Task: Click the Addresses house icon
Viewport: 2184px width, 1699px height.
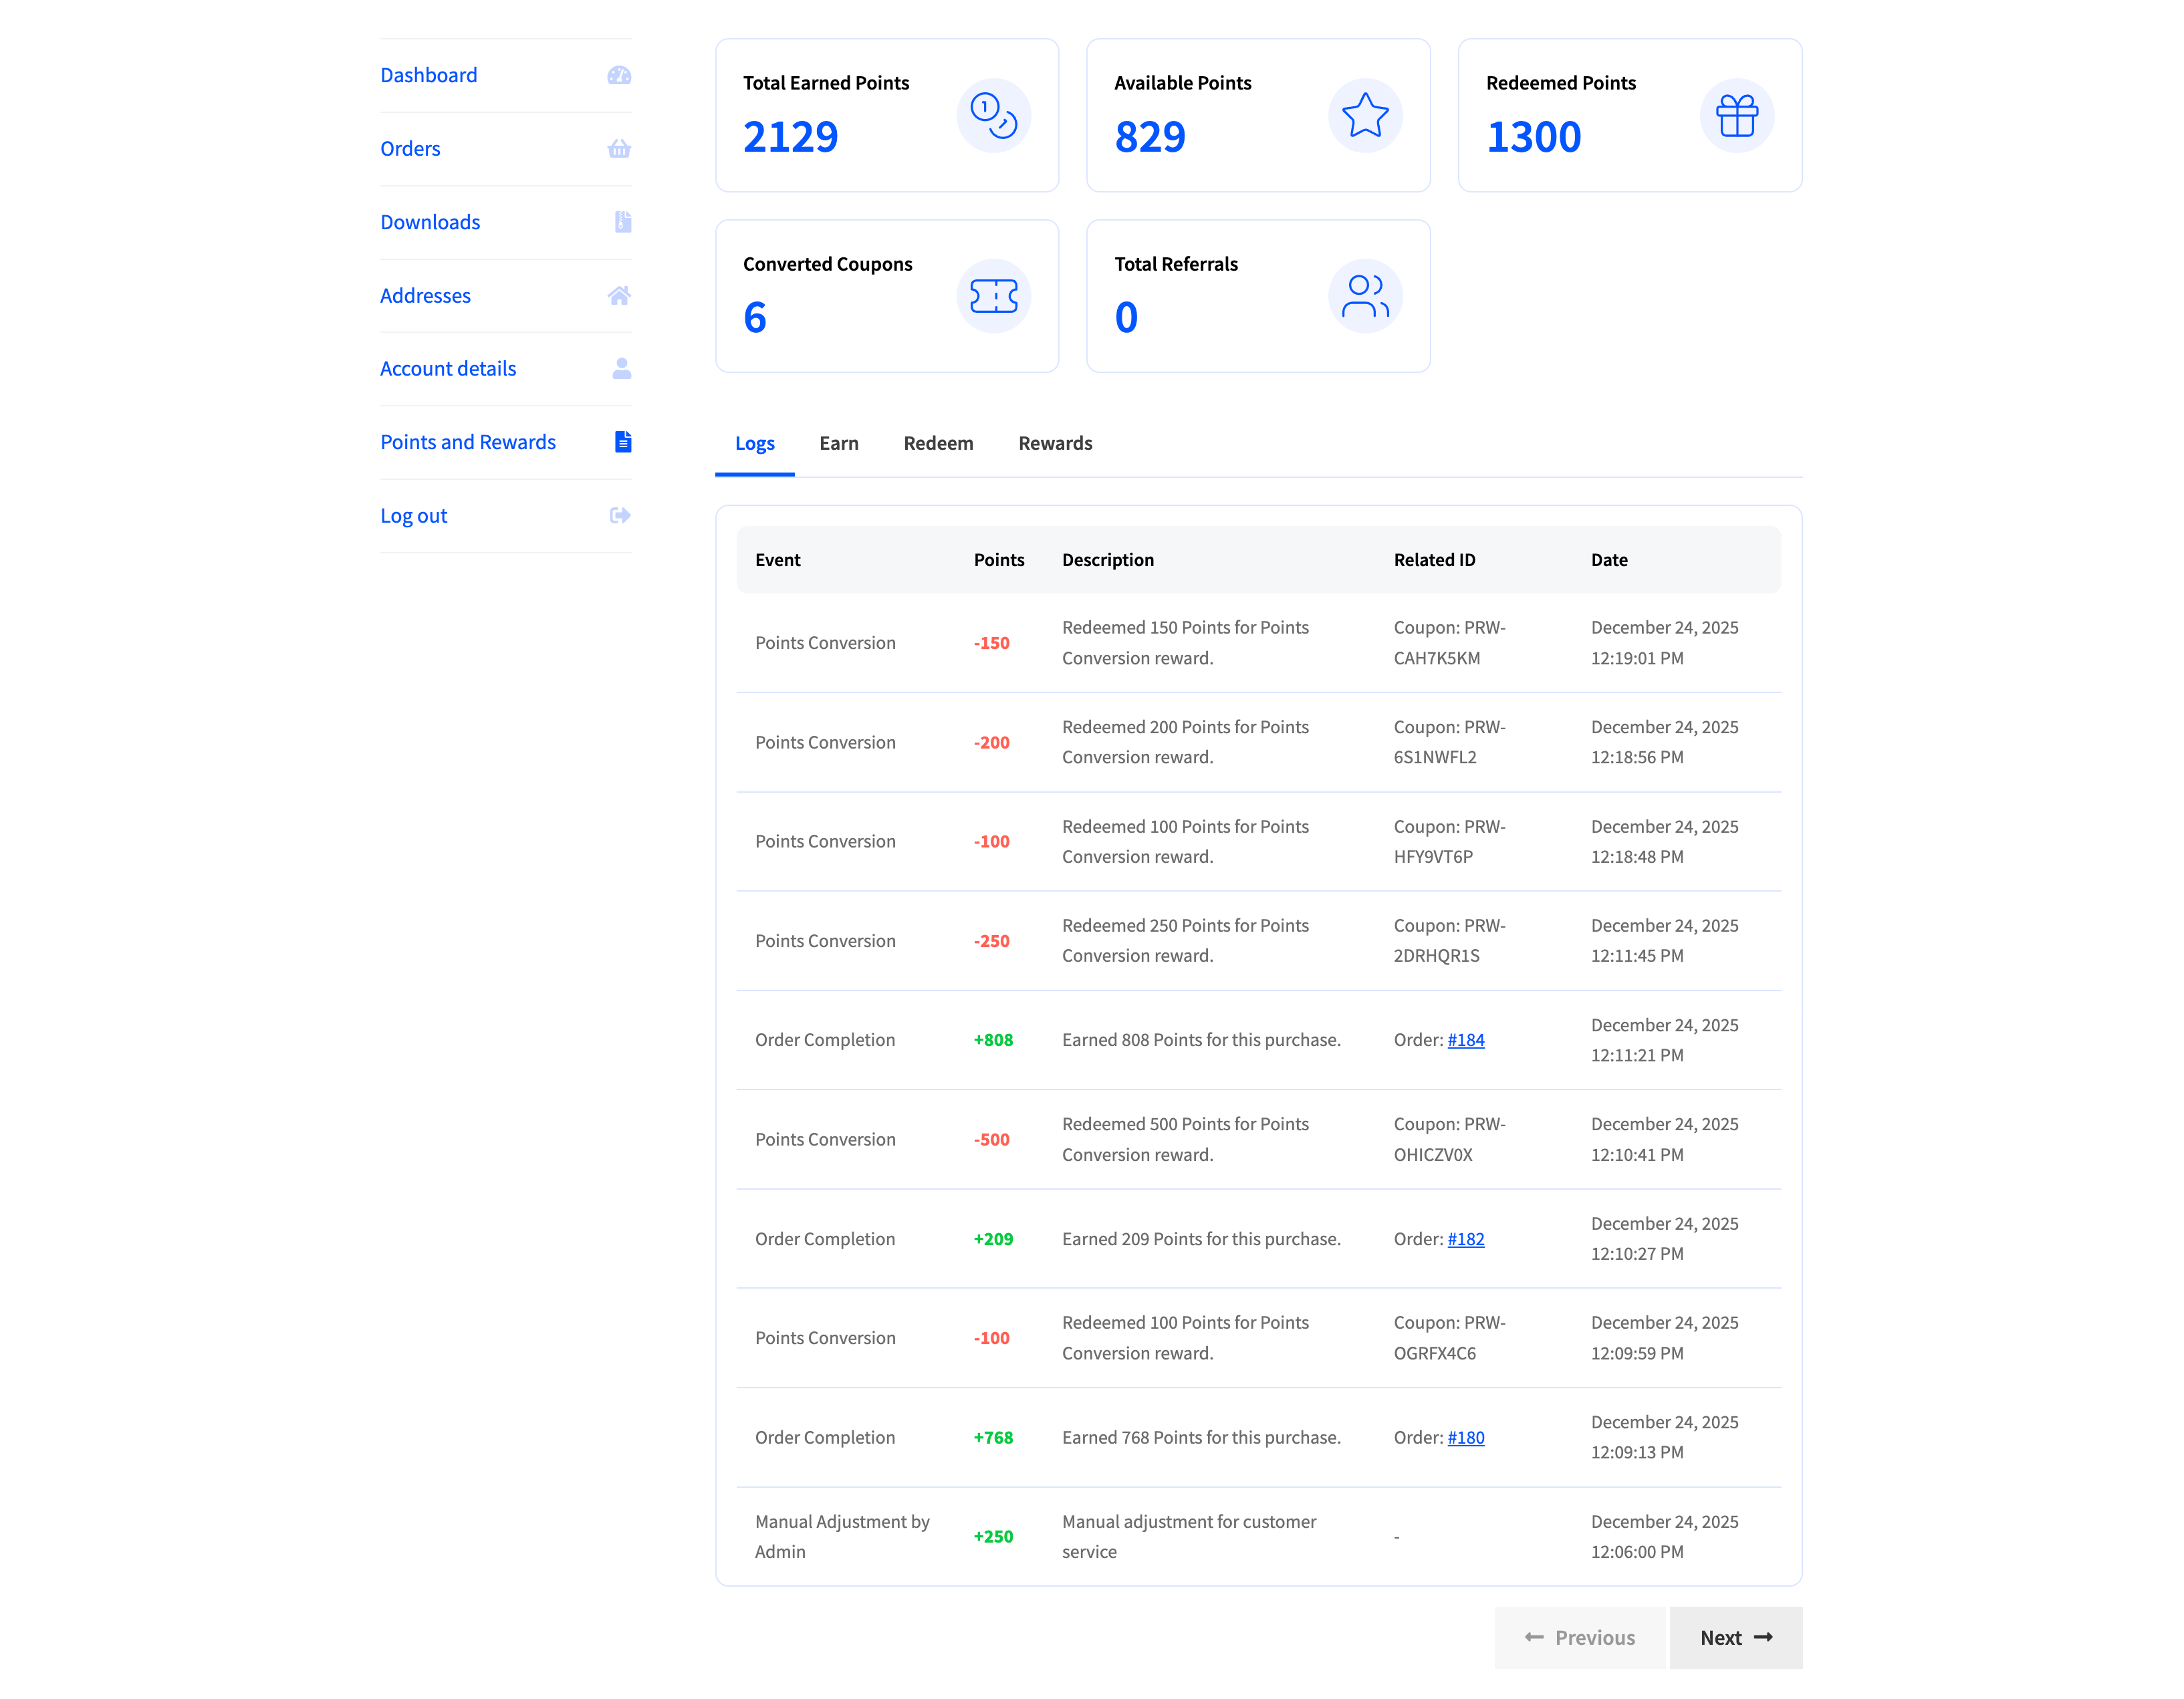Action: click(619, 295)
